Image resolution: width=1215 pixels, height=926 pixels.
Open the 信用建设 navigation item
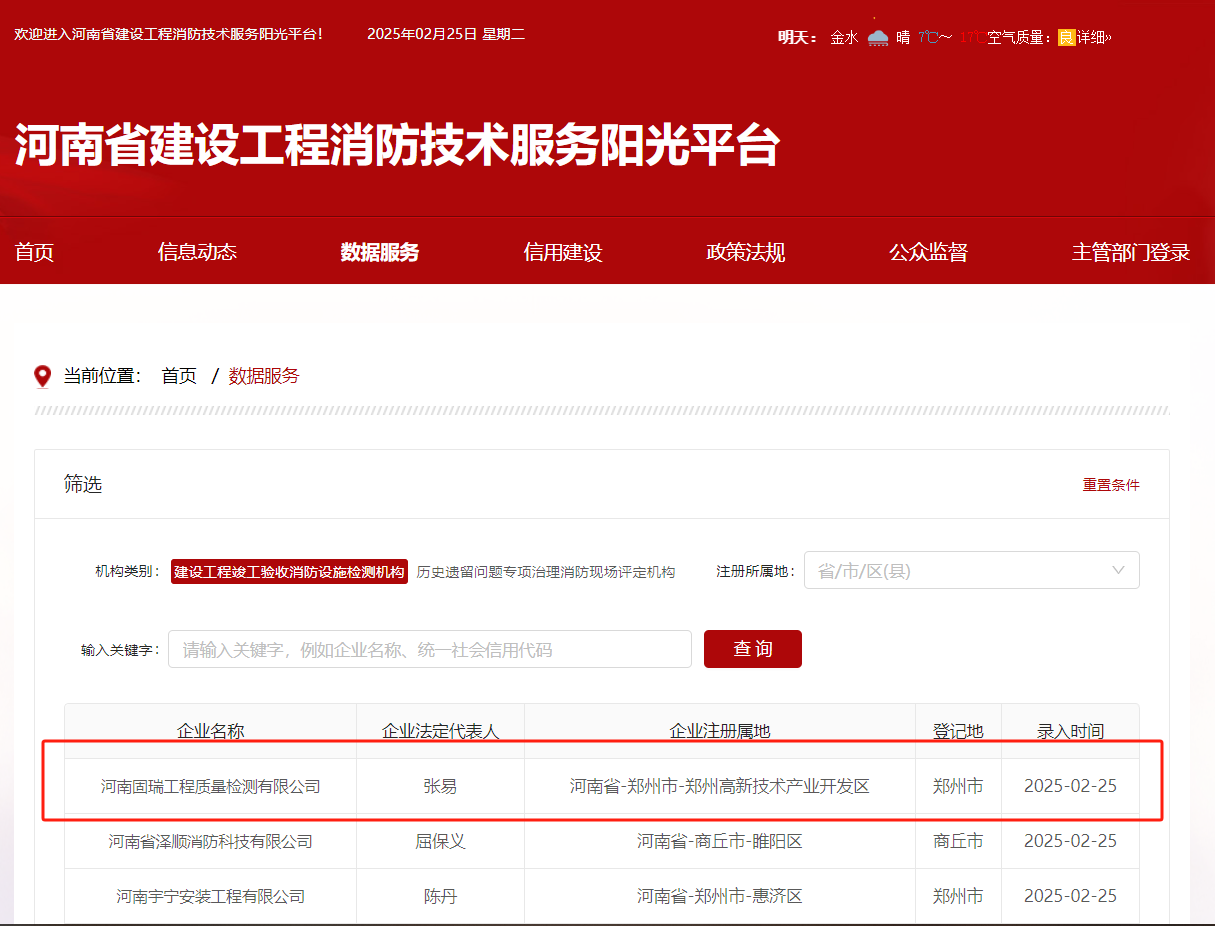coord(562,252)
